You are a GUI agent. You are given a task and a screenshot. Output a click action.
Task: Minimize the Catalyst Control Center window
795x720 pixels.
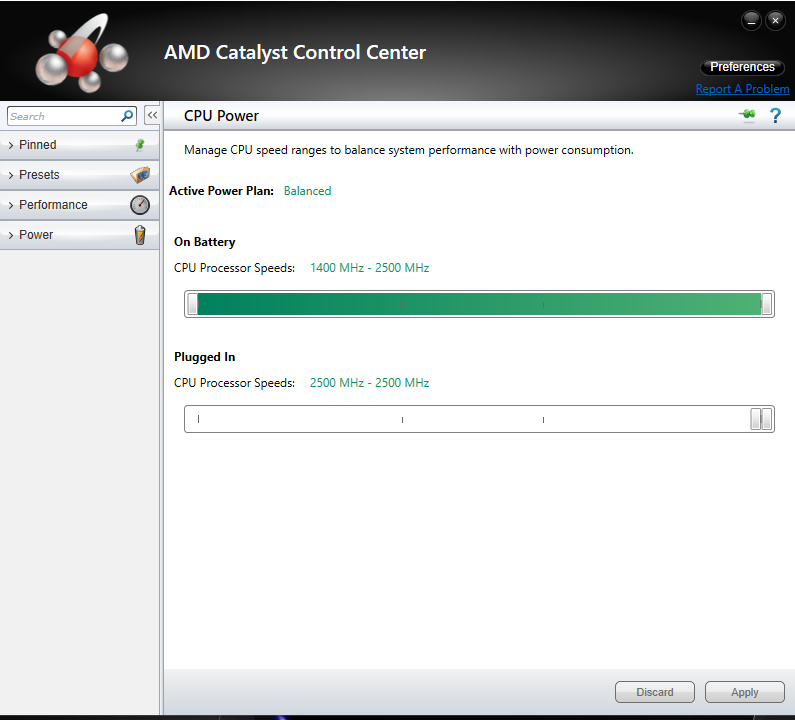point(751,21)
